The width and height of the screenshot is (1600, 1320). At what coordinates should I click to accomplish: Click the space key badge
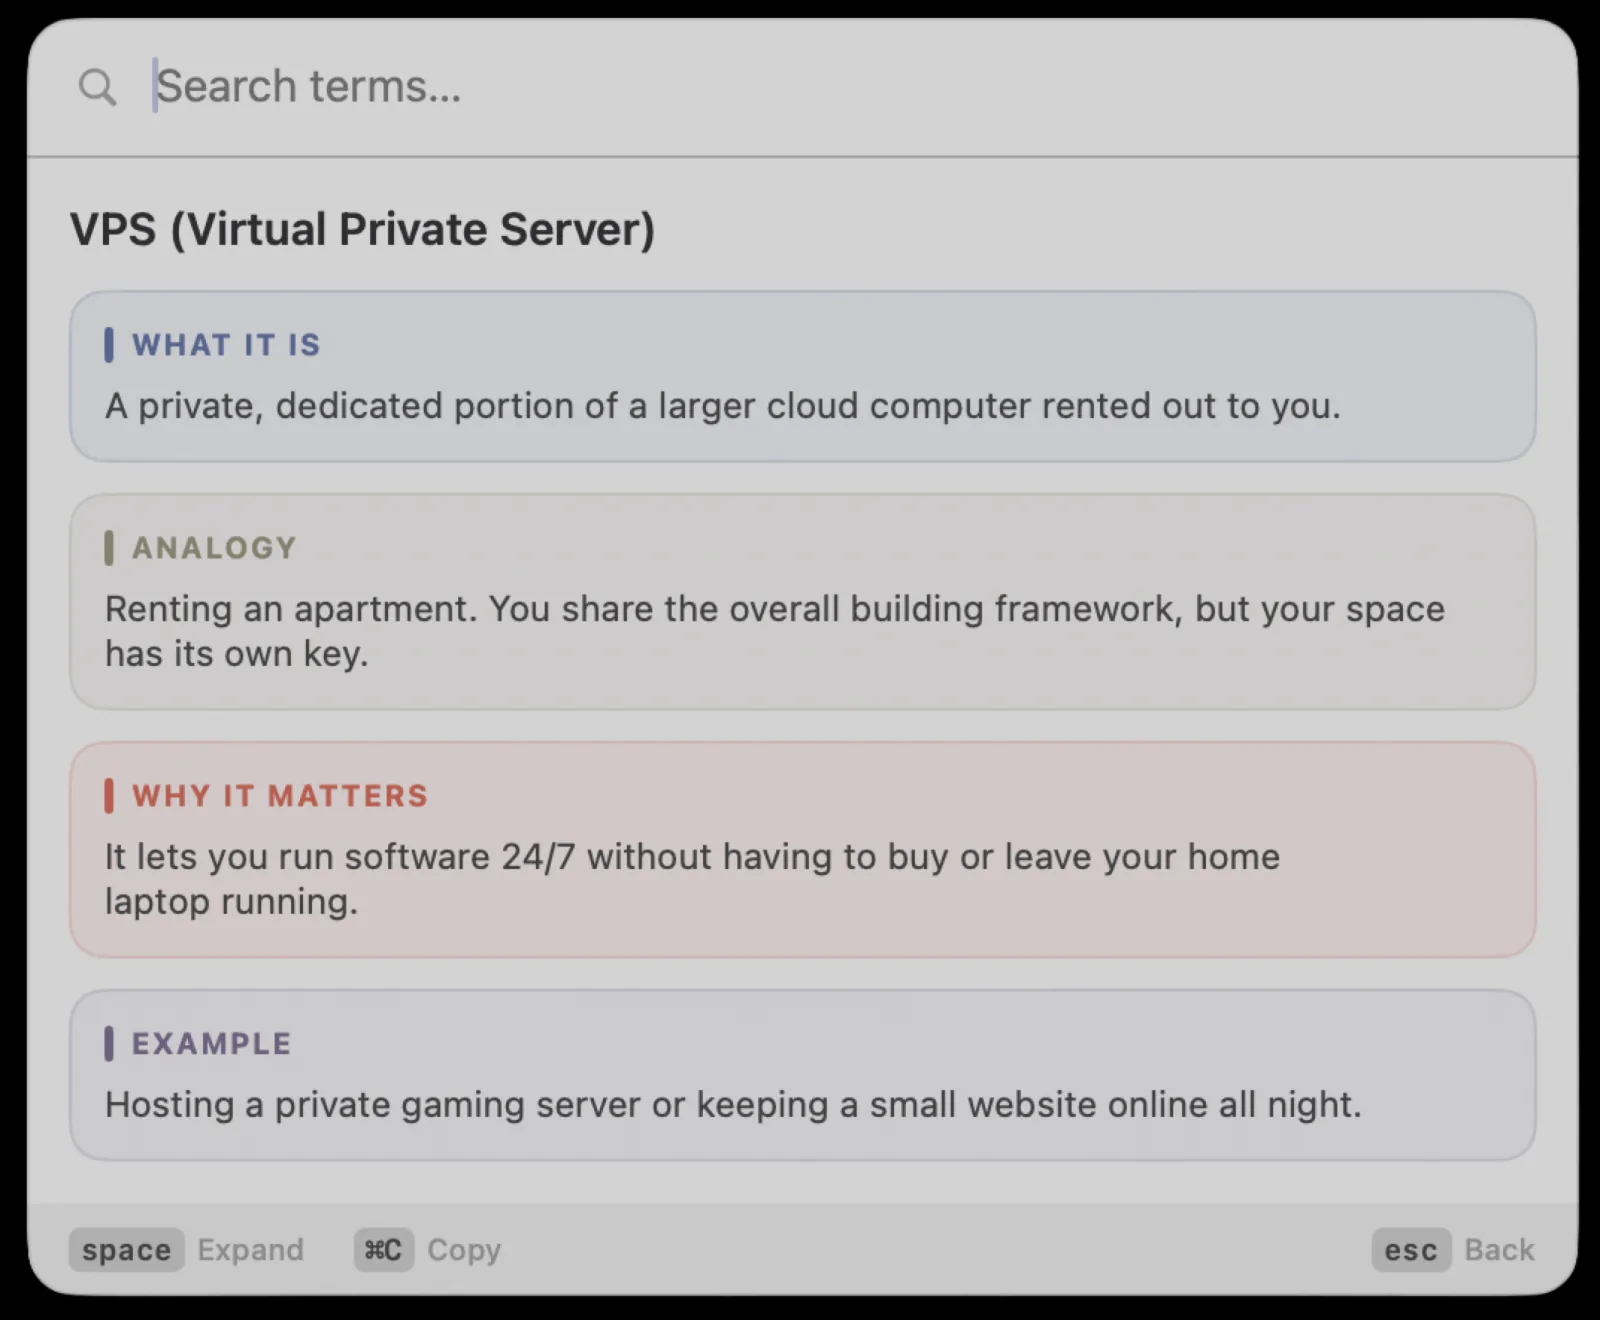tap(126, 1250)
